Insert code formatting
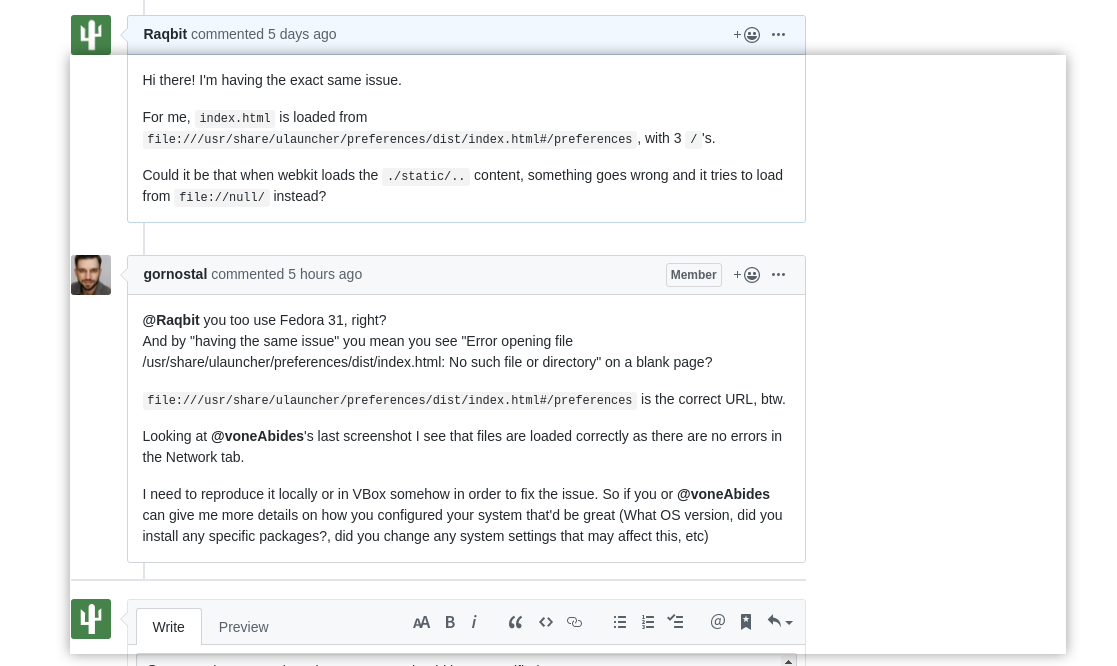This screenshot has width=1117, height=666. coord(546,623)
